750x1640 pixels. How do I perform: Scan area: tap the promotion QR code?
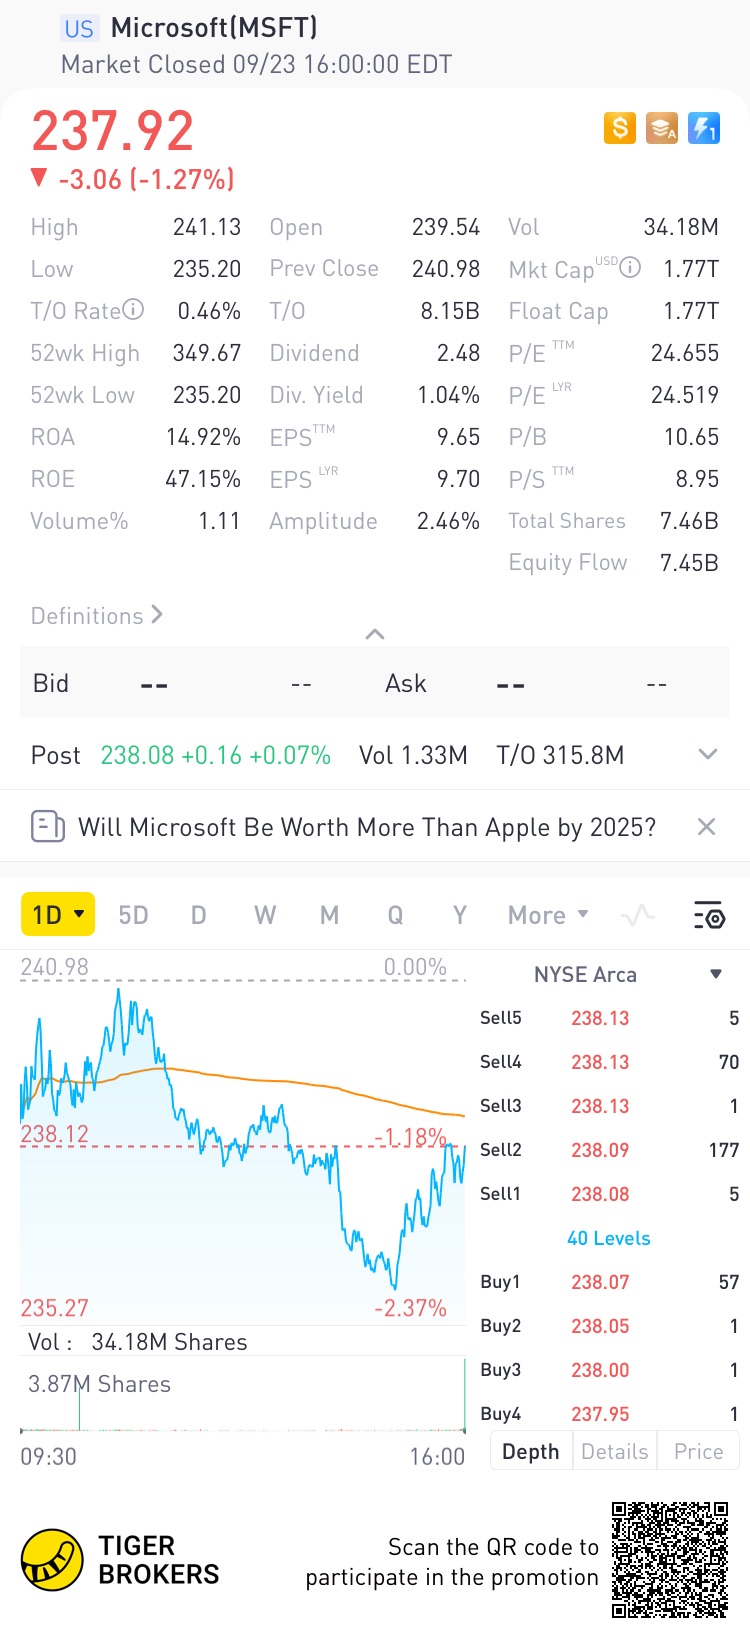click(x=670, y=1559)
